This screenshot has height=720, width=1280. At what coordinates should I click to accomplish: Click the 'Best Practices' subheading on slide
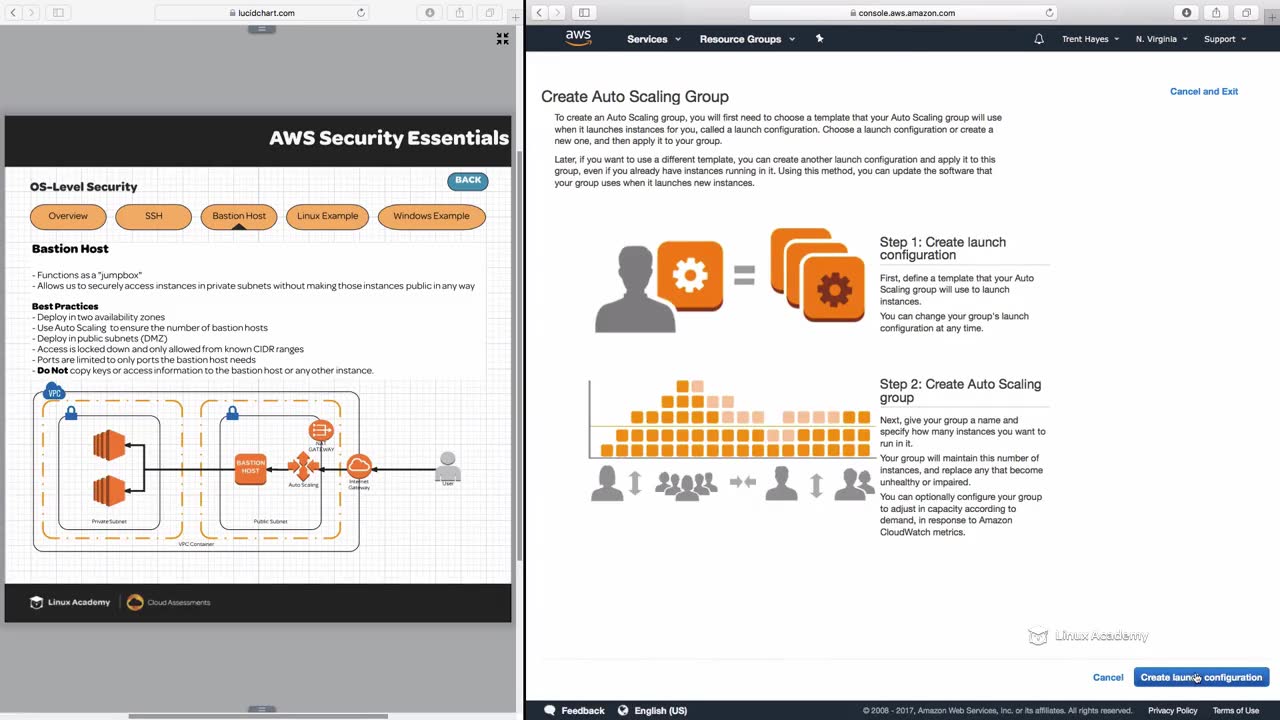click(65, 306)
